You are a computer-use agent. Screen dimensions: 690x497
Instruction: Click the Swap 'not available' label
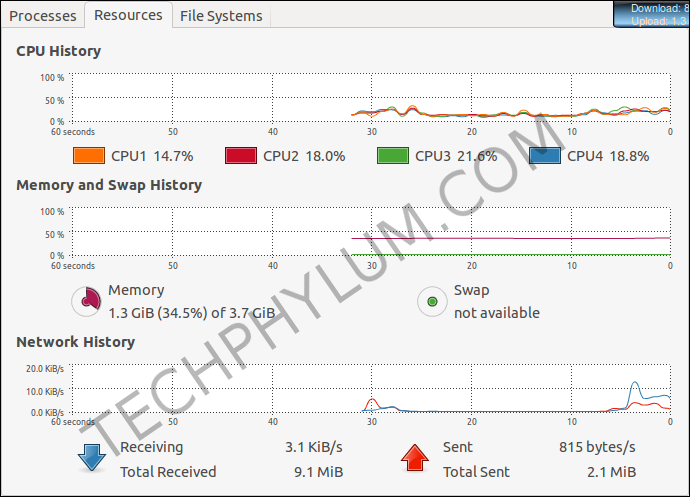pyautogui.click(x=496, y=312)
